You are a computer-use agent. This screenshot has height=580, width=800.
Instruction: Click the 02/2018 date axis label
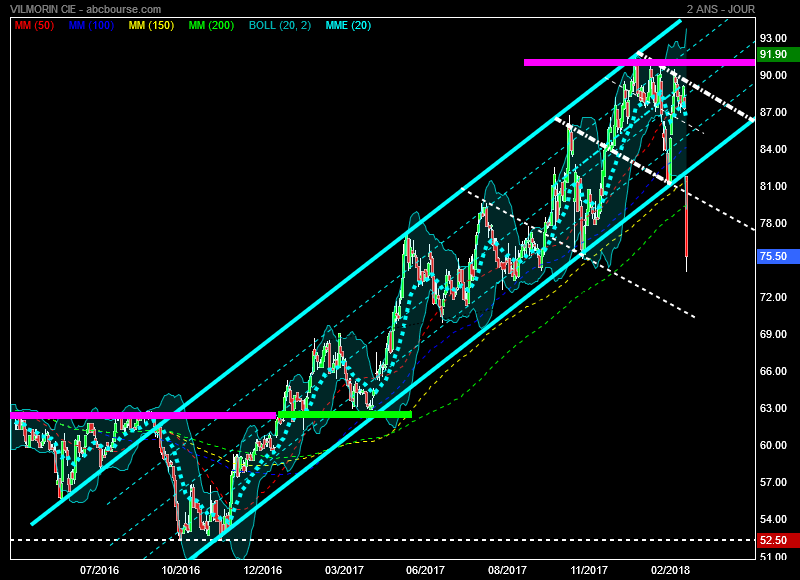[670, 570]
